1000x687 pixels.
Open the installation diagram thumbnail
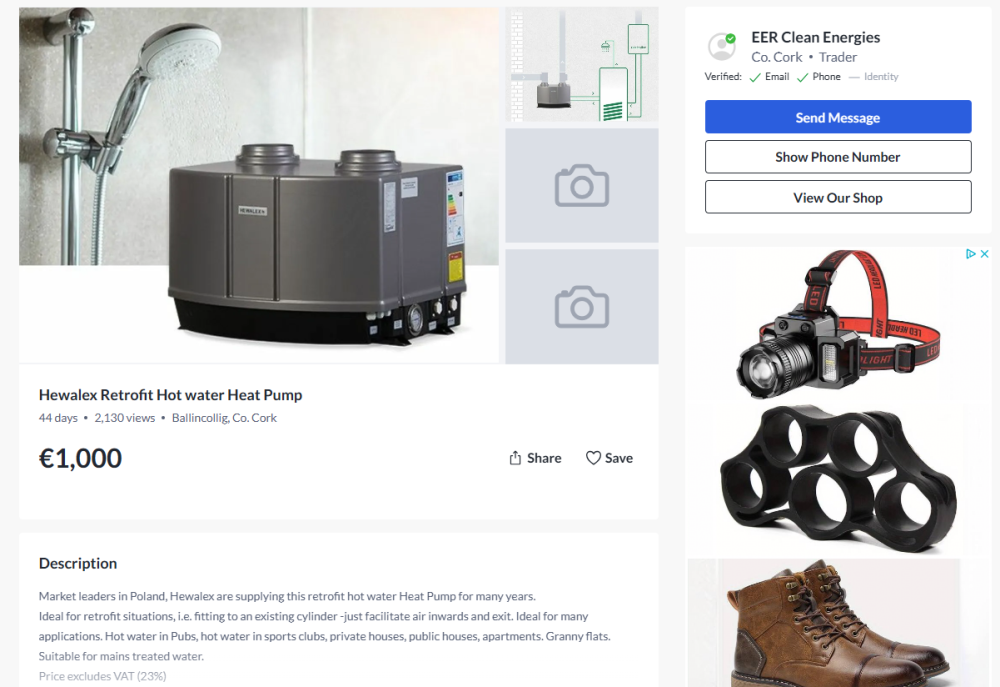(x=582, y=64)
